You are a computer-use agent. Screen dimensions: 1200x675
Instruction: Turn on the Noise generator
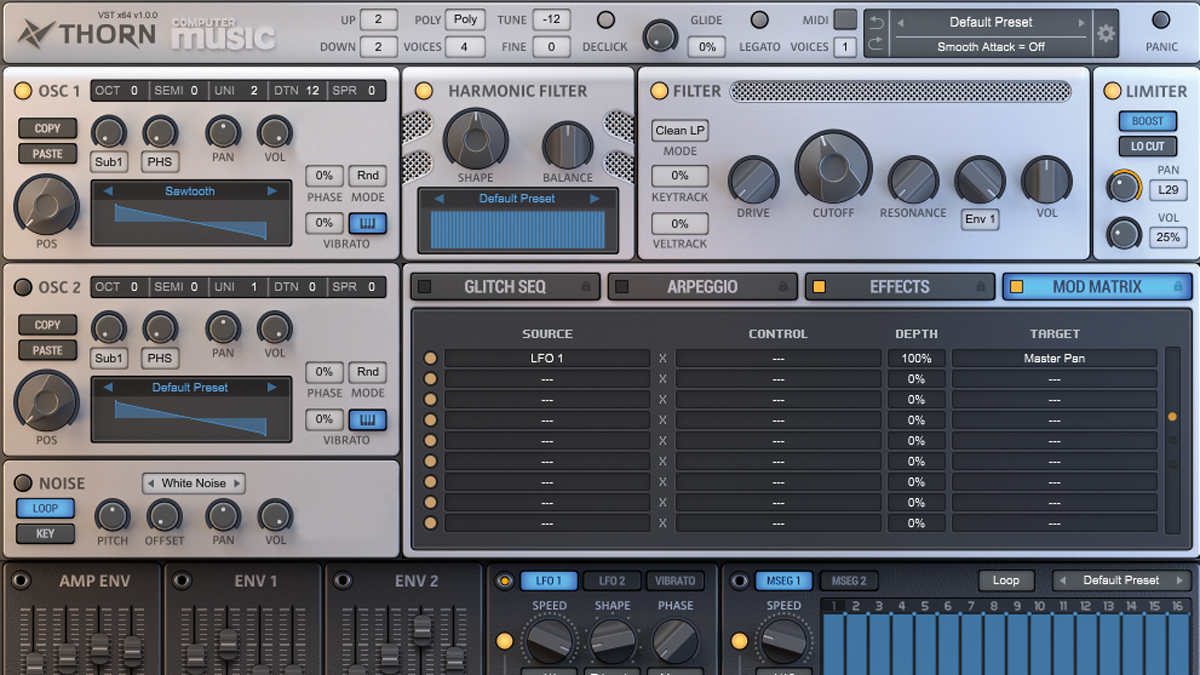click(23, 483)
